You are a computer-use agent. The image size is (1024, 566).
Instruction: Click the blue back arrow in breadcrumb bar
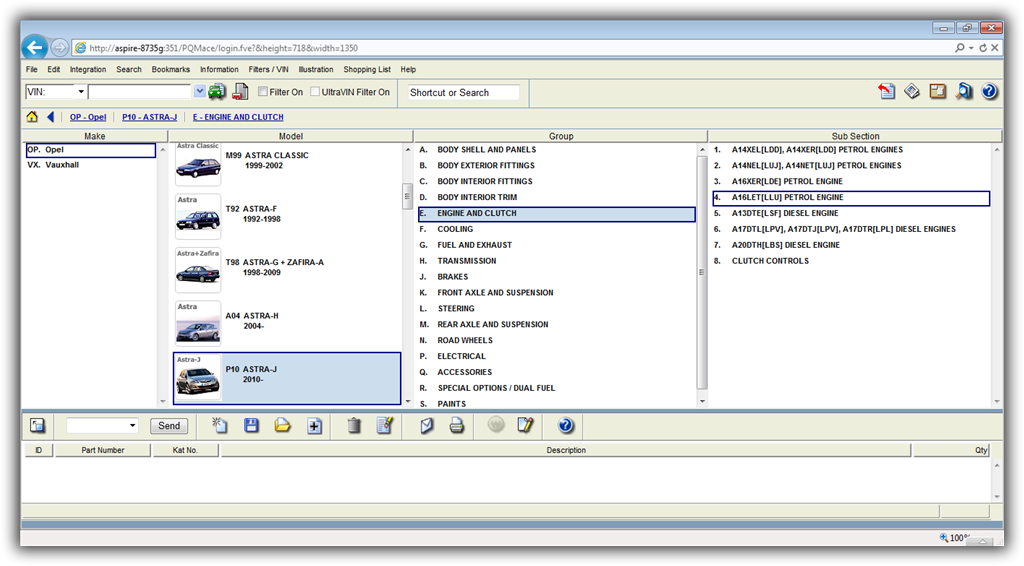(50, 117)
